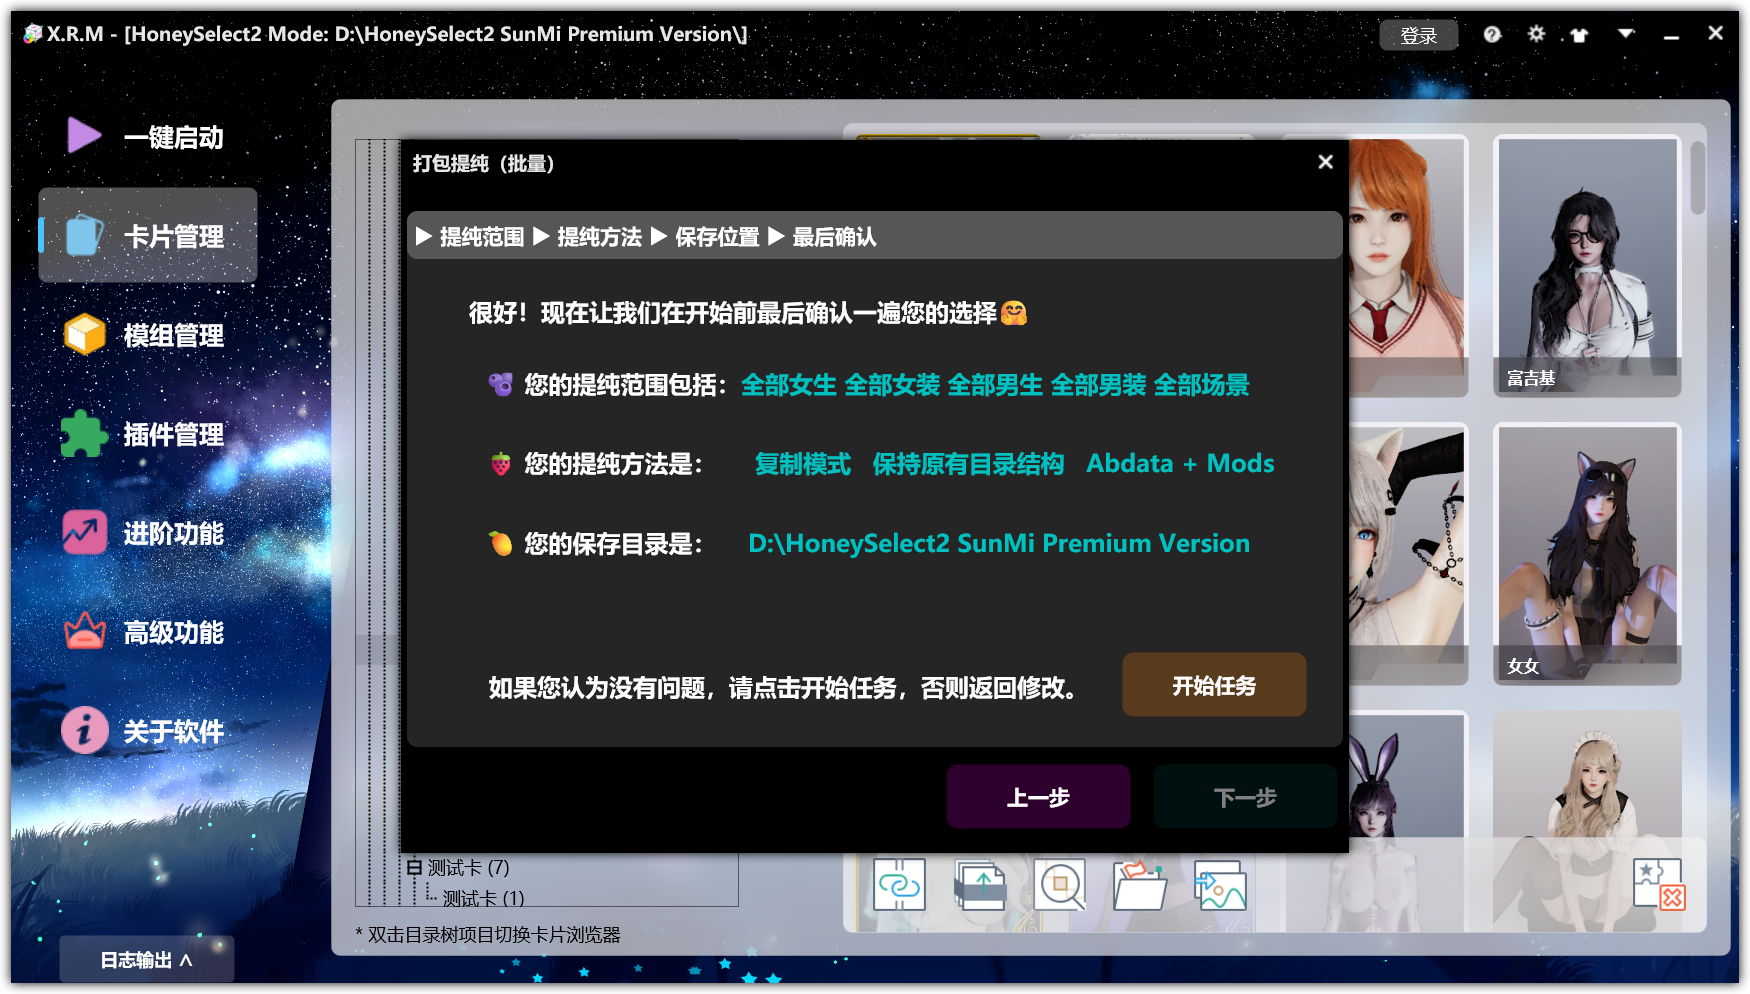Image resolution: width=1750 pixels, height=994 pixels.
Task: Select the 女女 character card
Action: [x=1587, y=554]
